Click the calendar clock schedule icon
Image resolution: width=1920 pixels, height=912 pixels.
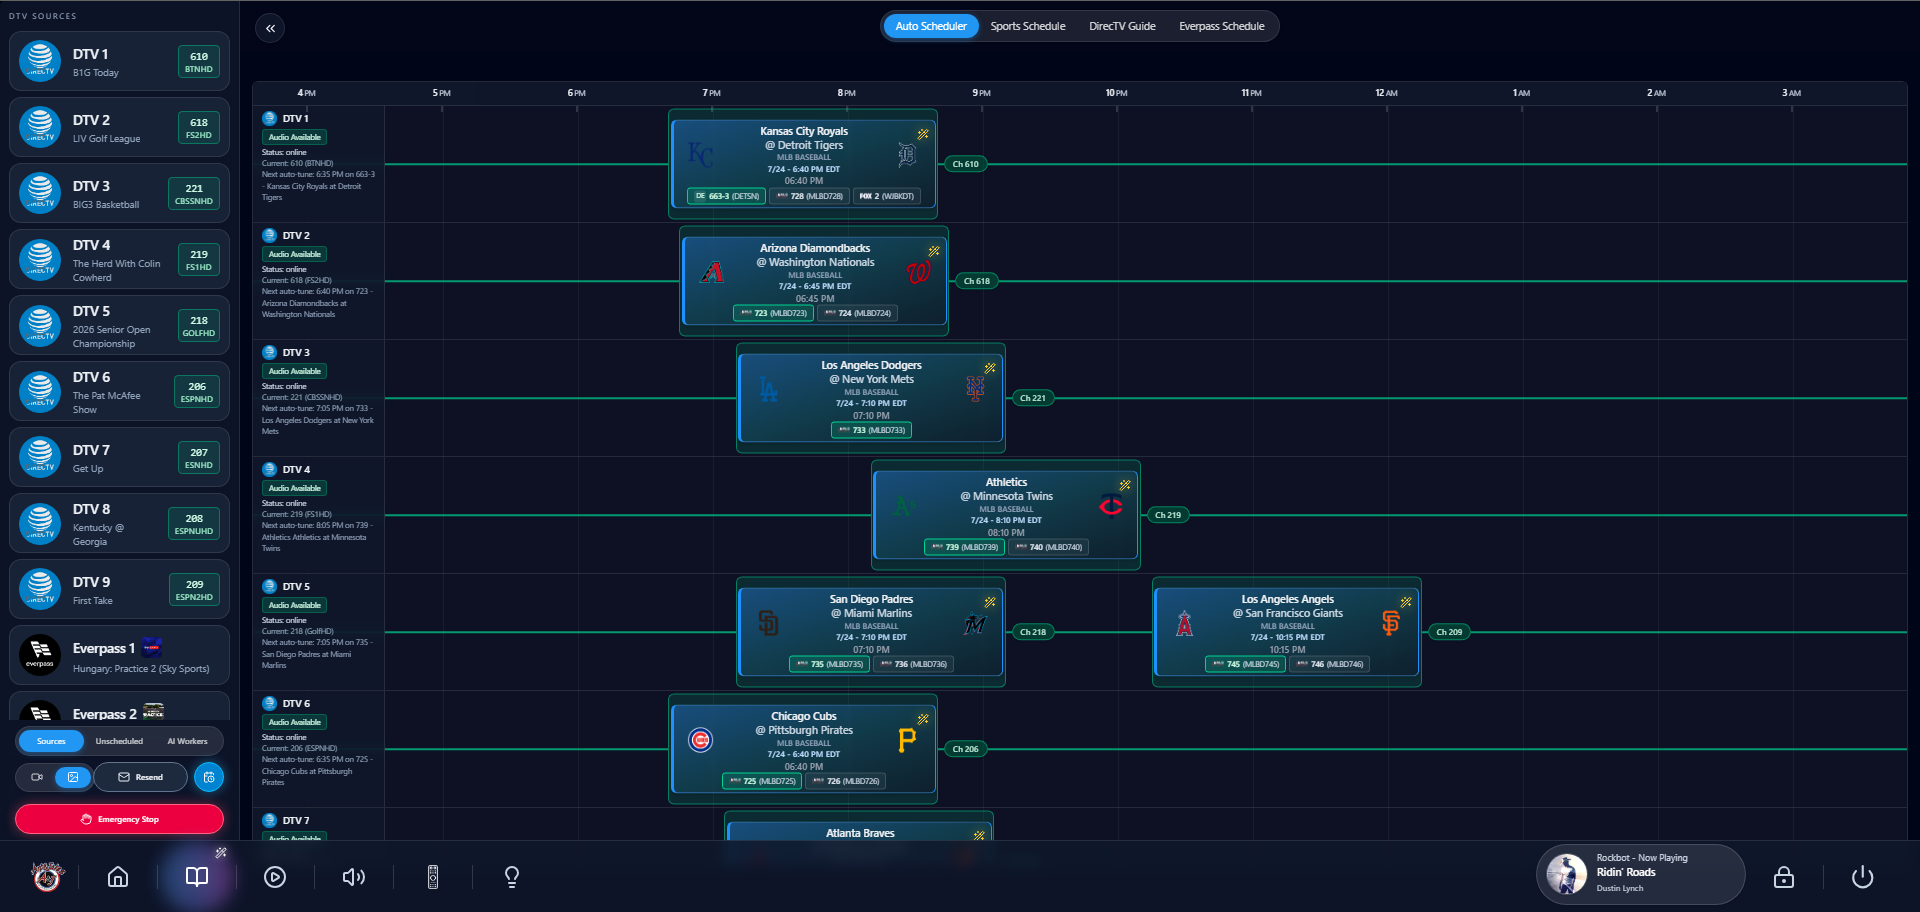pyautogui.click(x=209, y=777)
